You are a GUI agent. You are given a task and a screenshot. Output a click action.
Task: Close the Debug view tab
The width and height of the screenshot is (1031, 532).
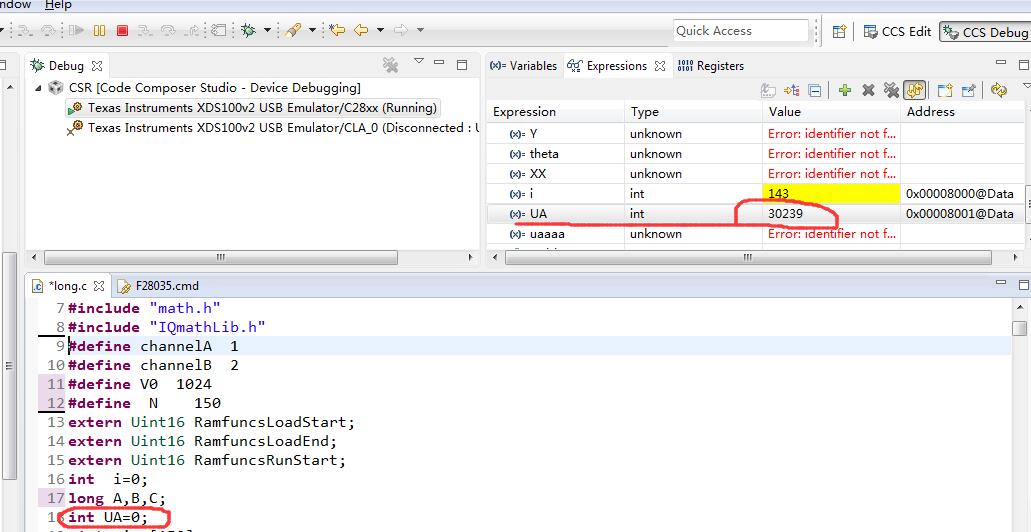(97, 66)
